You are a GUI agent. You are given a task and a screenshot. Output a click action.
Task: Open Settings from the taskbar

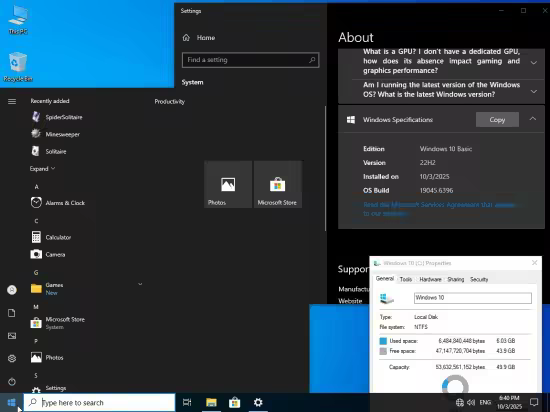(x=258, y=403)
